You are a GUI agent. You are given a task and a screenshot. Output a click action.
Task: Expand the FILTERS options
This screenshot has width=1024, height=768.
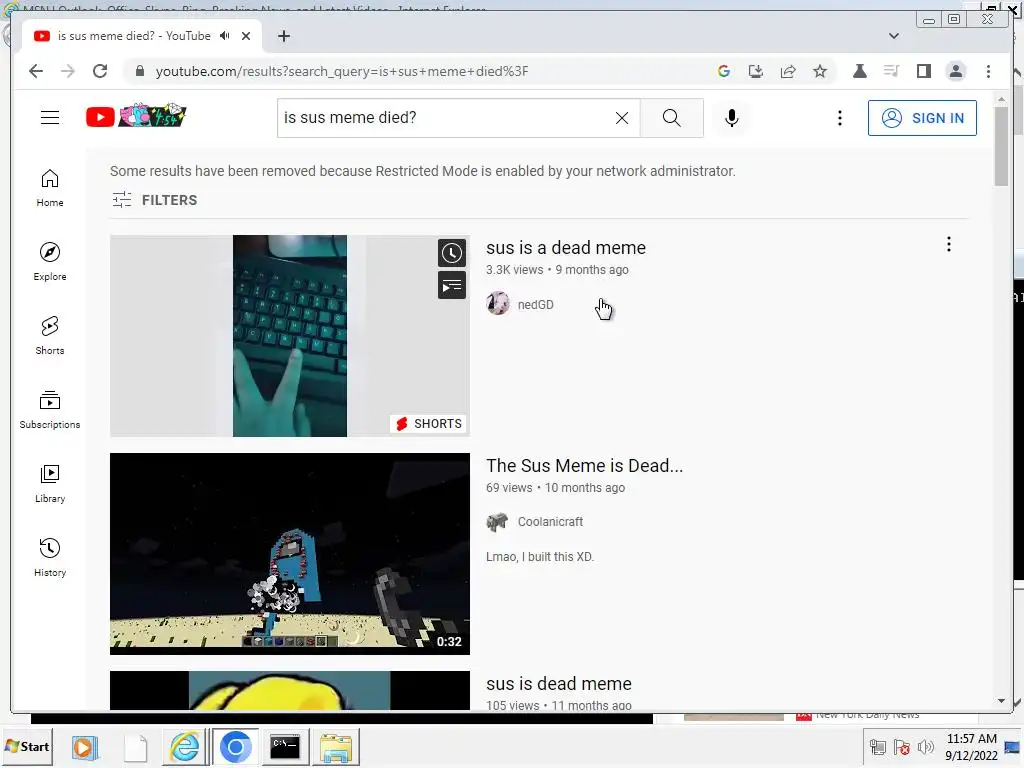[x=154, y=200]
